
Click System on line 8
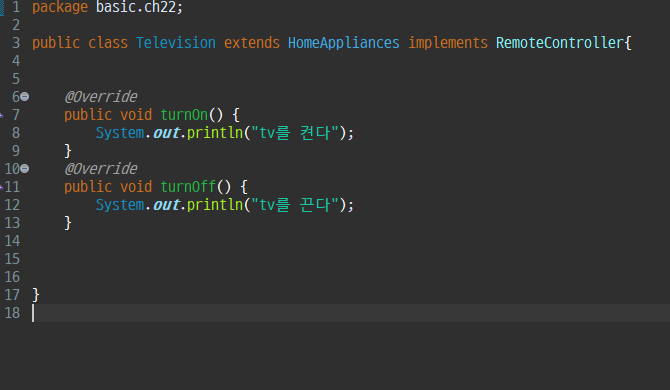[120, 133]
